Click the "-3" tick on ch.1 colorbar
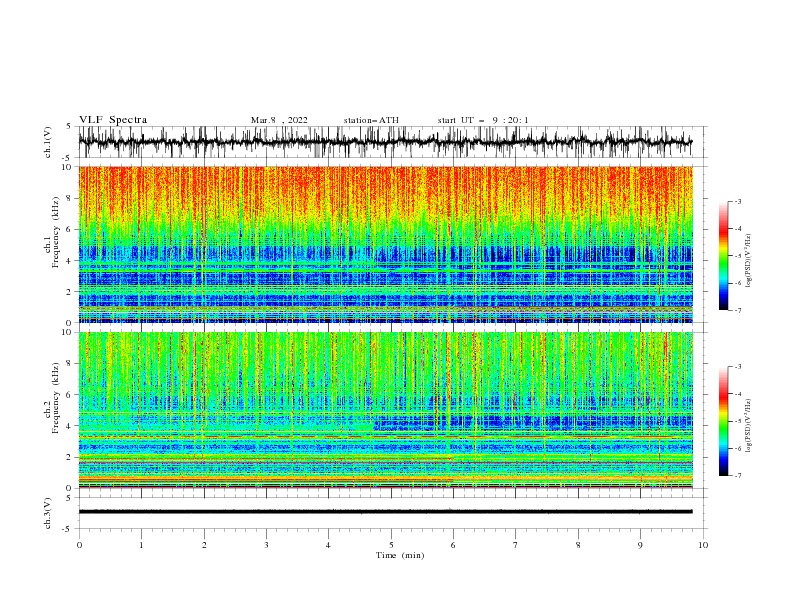The height and width of the screenshot is (612, 792). coord(737,201)
